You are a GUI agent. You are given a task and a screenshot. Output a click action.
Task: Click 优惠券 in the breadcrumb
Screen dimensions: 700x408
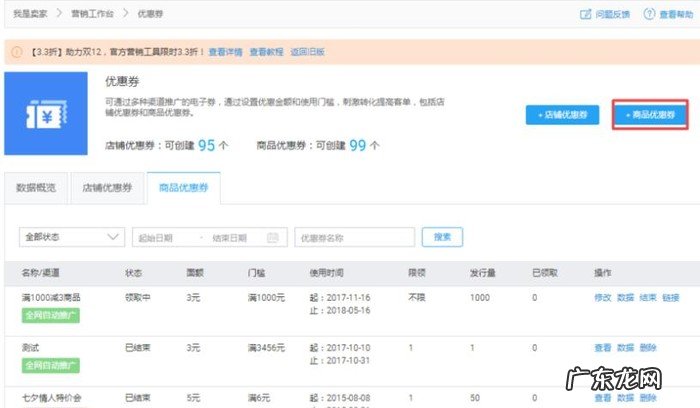point(150,14)
